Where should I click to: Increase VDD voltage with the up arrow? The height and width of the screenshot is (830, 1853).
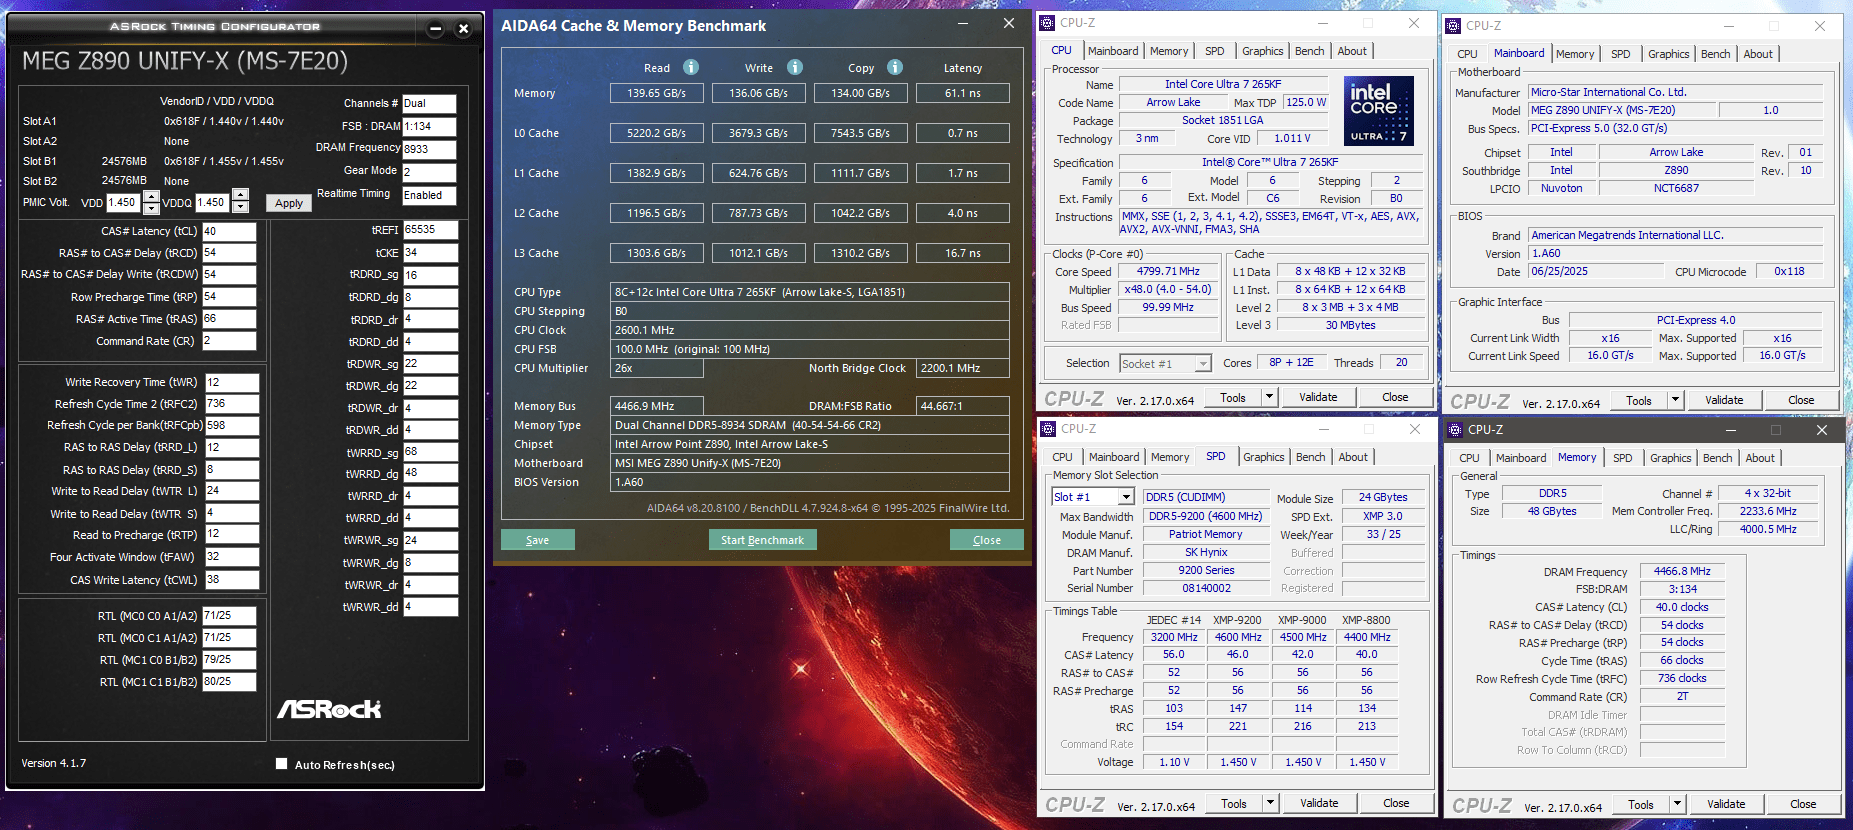[151, 196]
